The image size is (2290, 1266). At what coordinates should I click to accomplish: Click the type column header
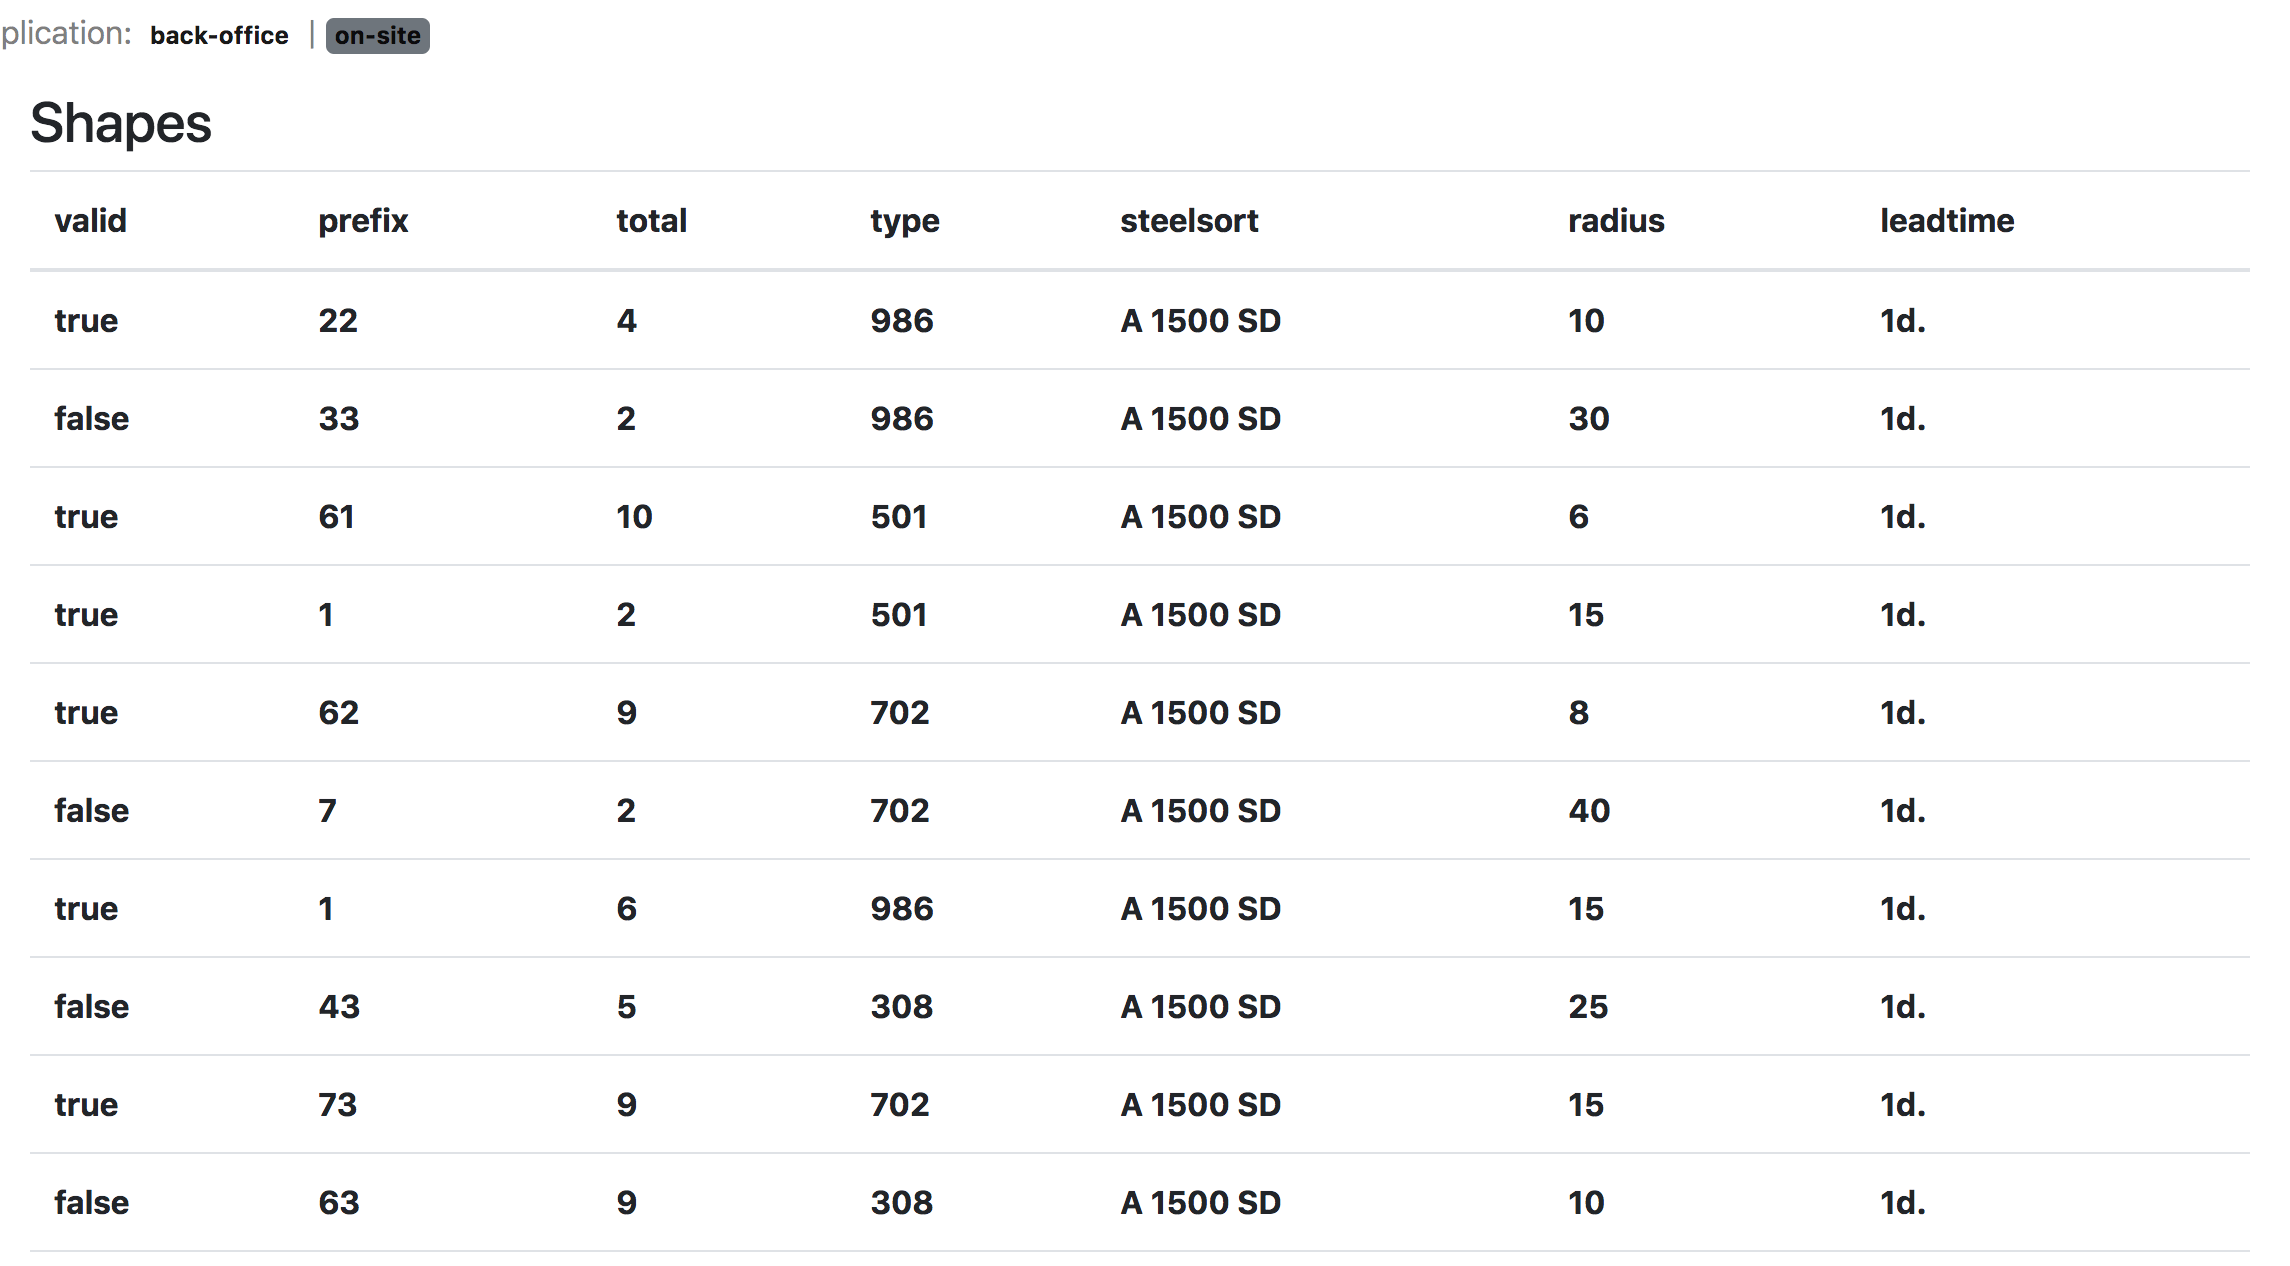pos(904,221)
